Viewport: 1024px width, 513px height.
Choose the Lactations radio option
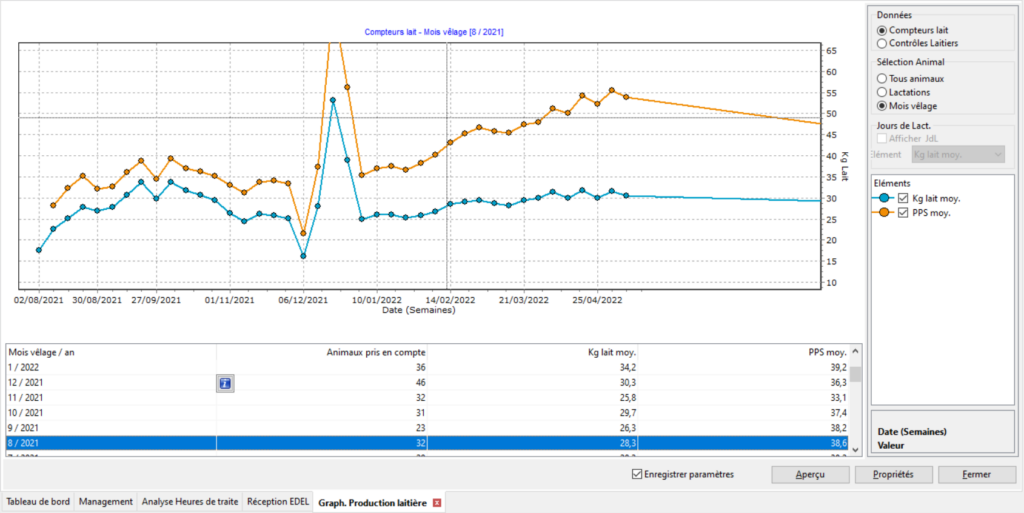[x=881, y=92]
